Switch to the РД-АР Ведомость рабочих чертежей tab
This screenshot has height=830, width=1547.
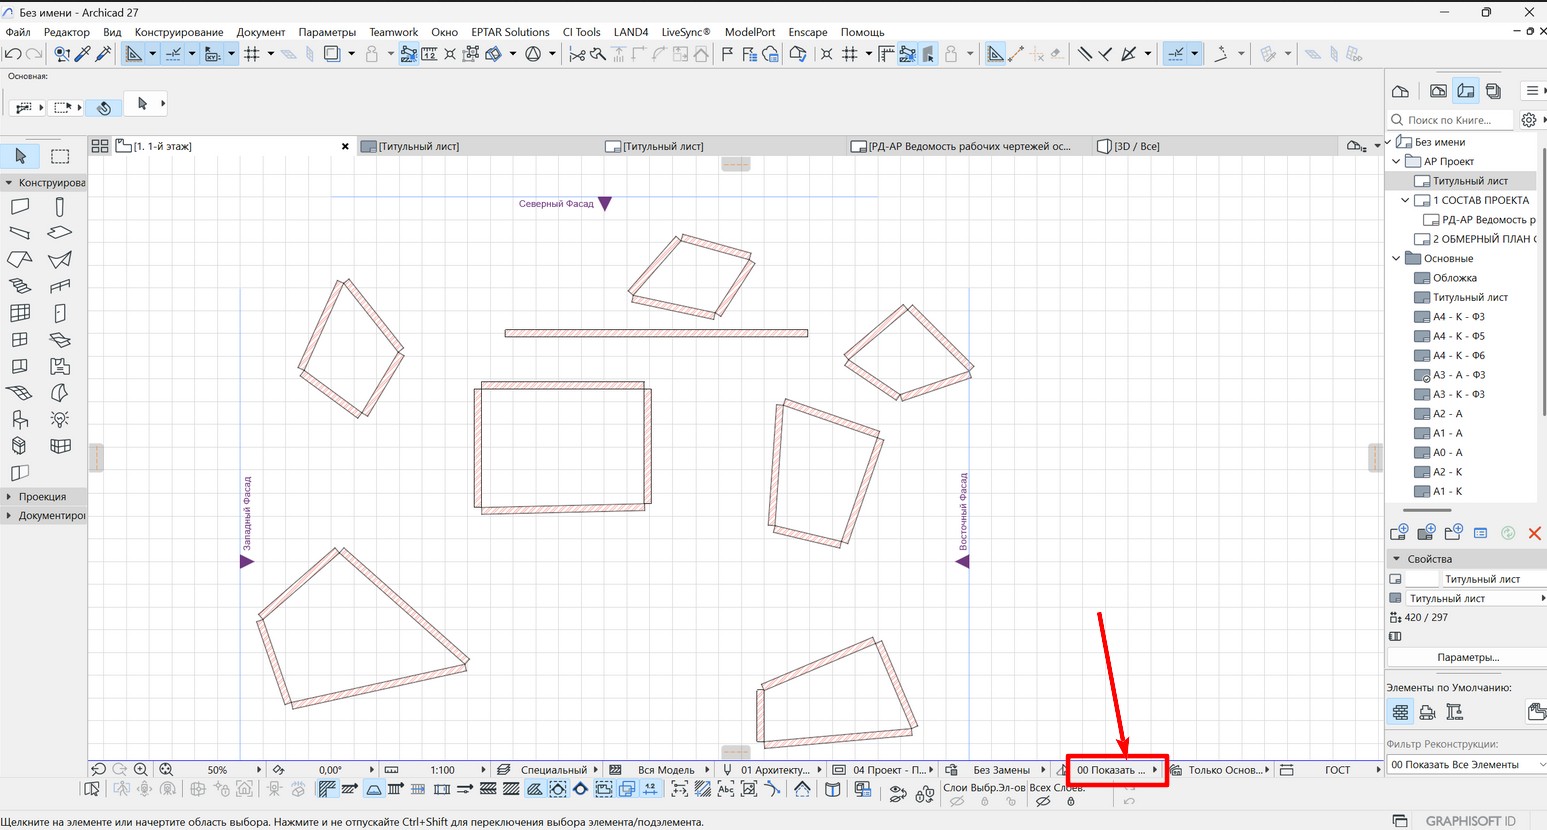pyautogui.click(x=969, y=146)
